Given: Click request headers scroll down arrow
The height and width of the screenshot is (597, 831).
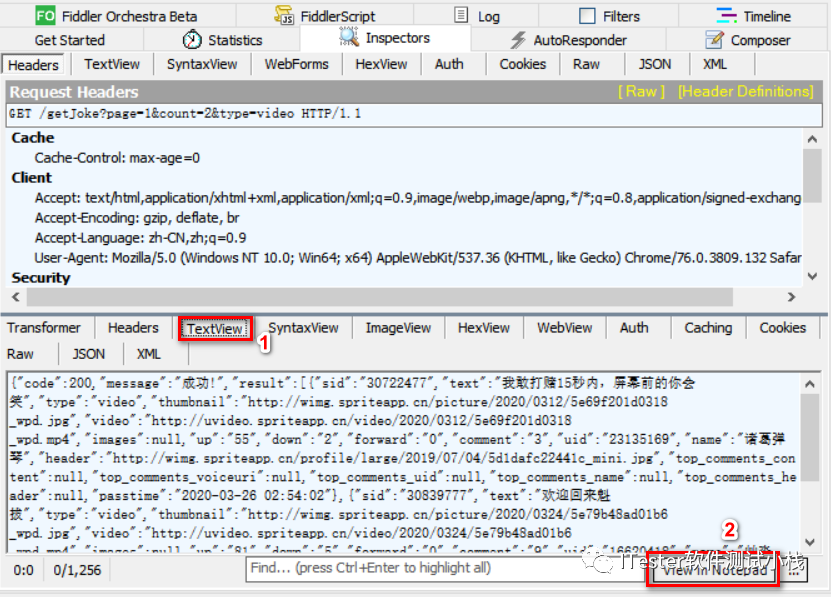Looking at the screenshot, I should coord(812,276).
